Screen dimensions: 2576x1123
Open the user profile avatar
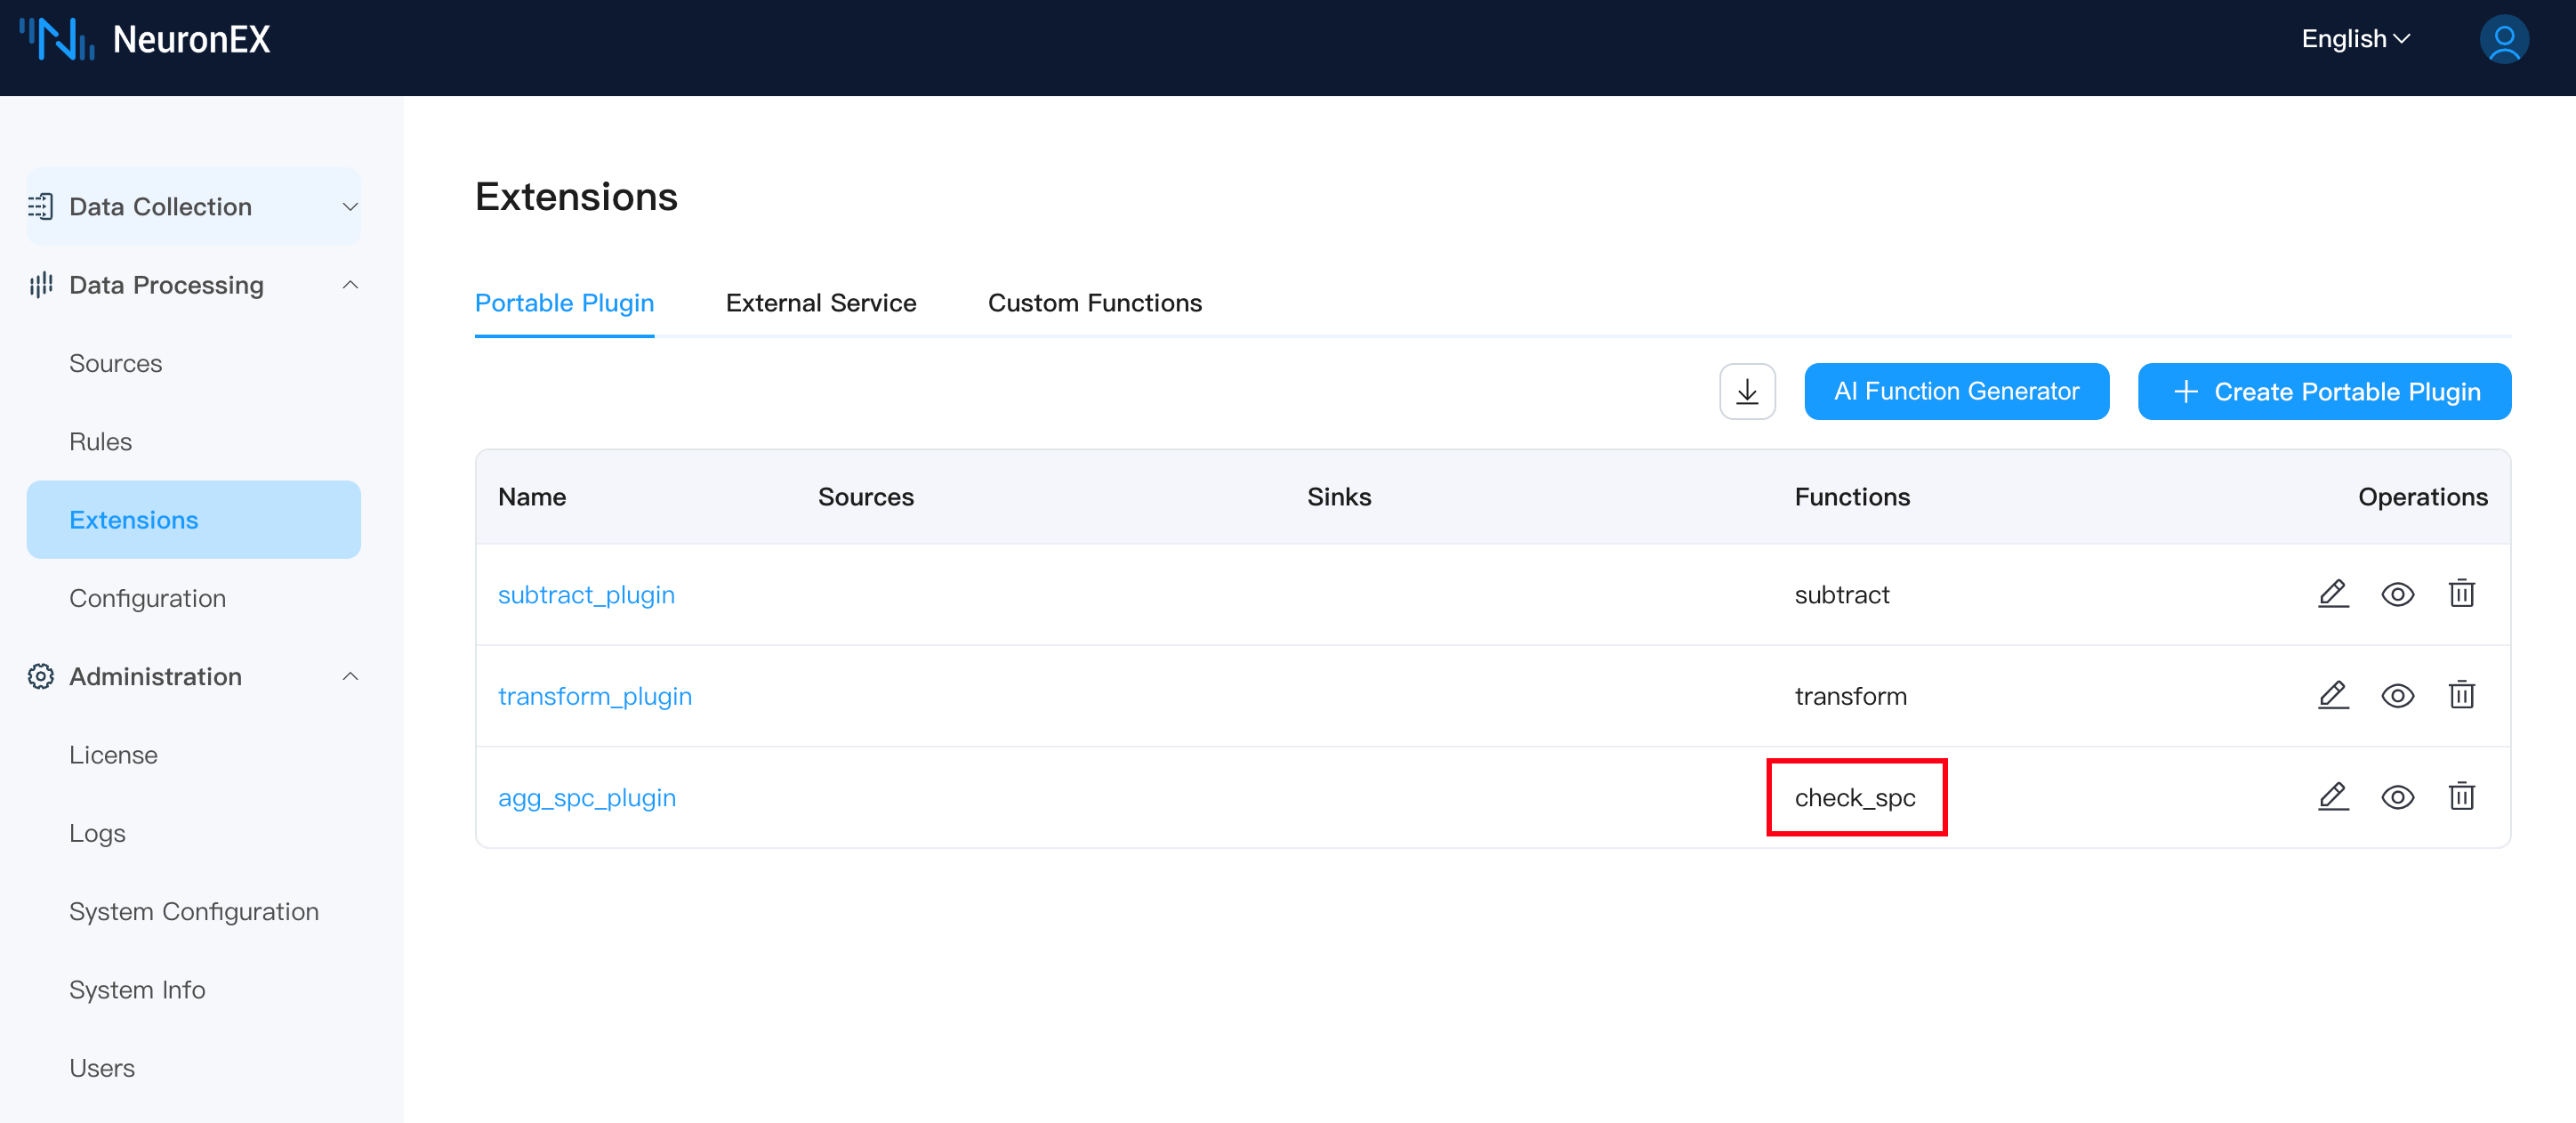(2503, 40)
